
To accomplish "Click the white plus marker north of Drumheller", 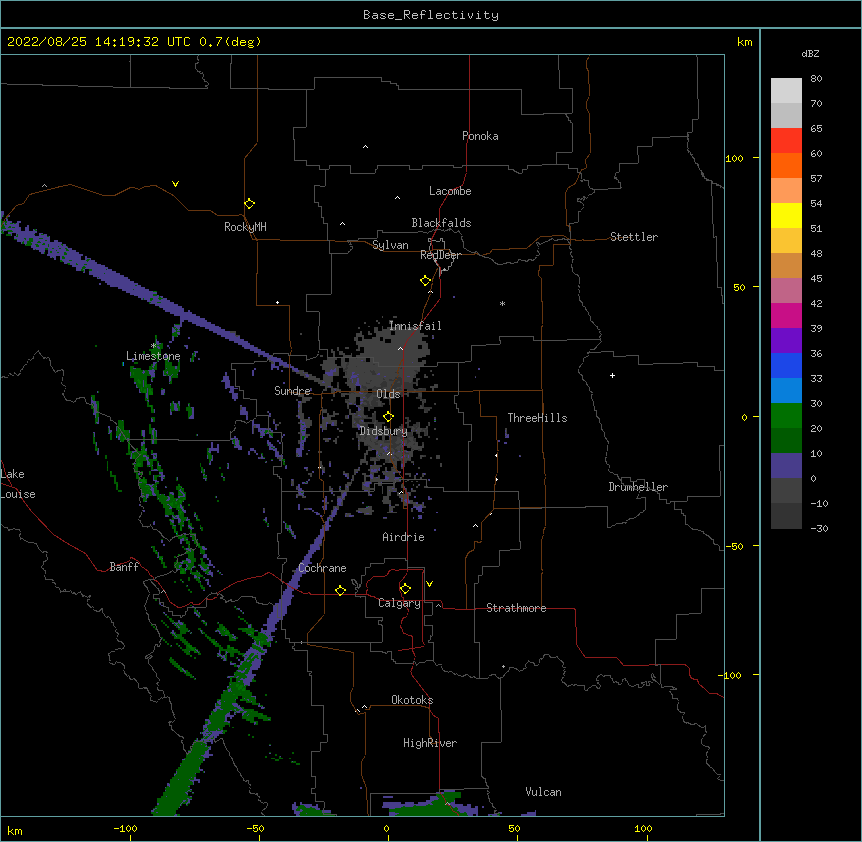I will pos(612,375).
